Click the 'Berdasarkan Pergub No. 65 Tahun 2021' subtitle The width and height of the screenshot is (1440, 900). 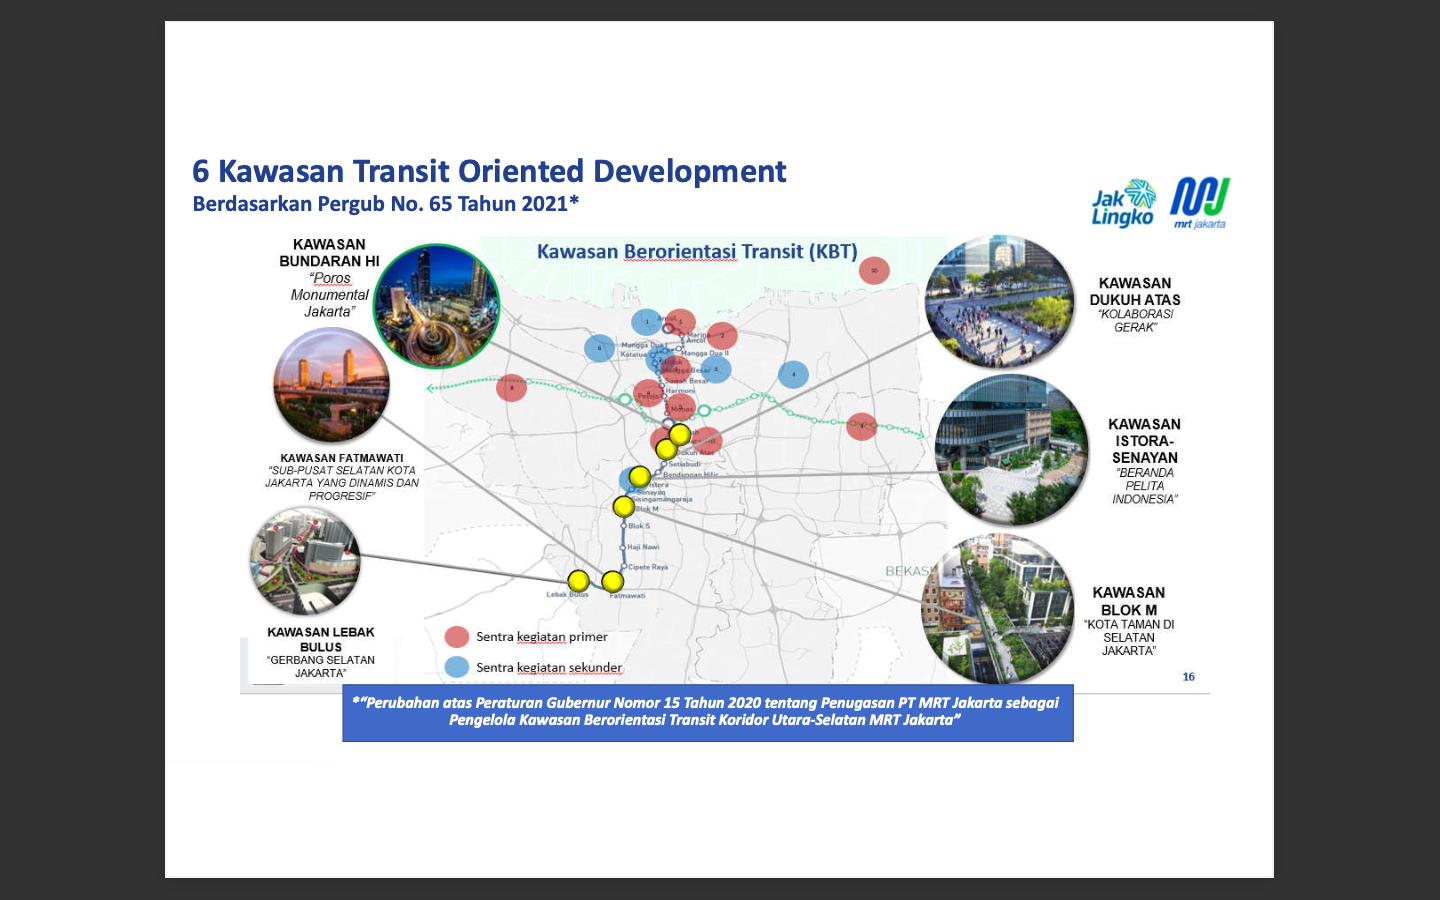pos(385,204)
